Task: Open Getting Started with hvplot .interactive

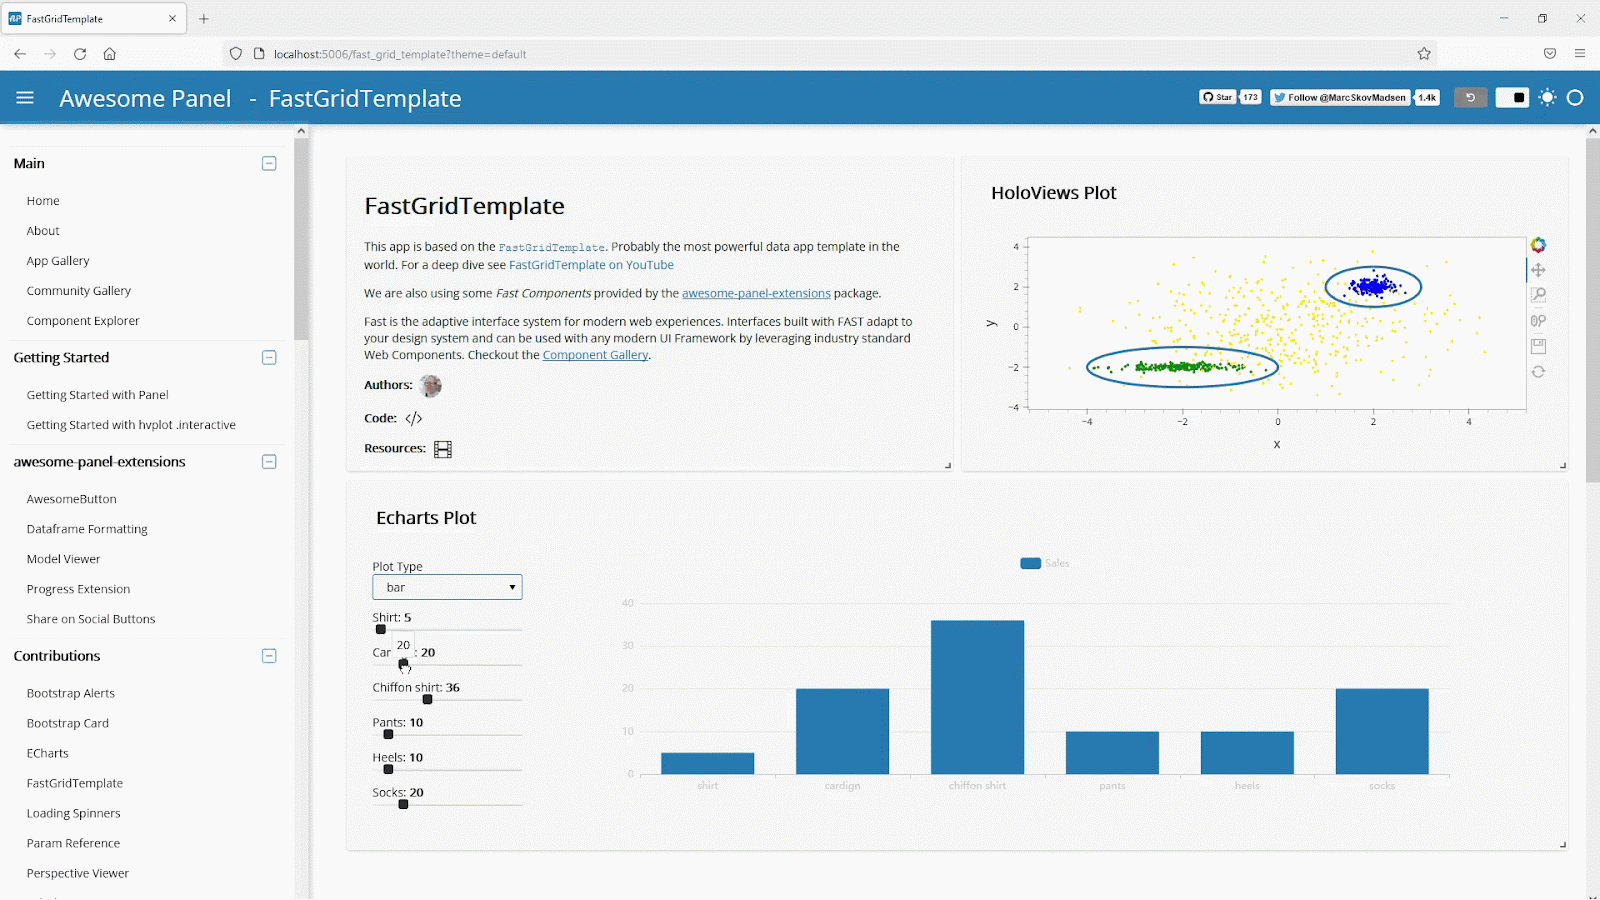Action: click(131, 425)
